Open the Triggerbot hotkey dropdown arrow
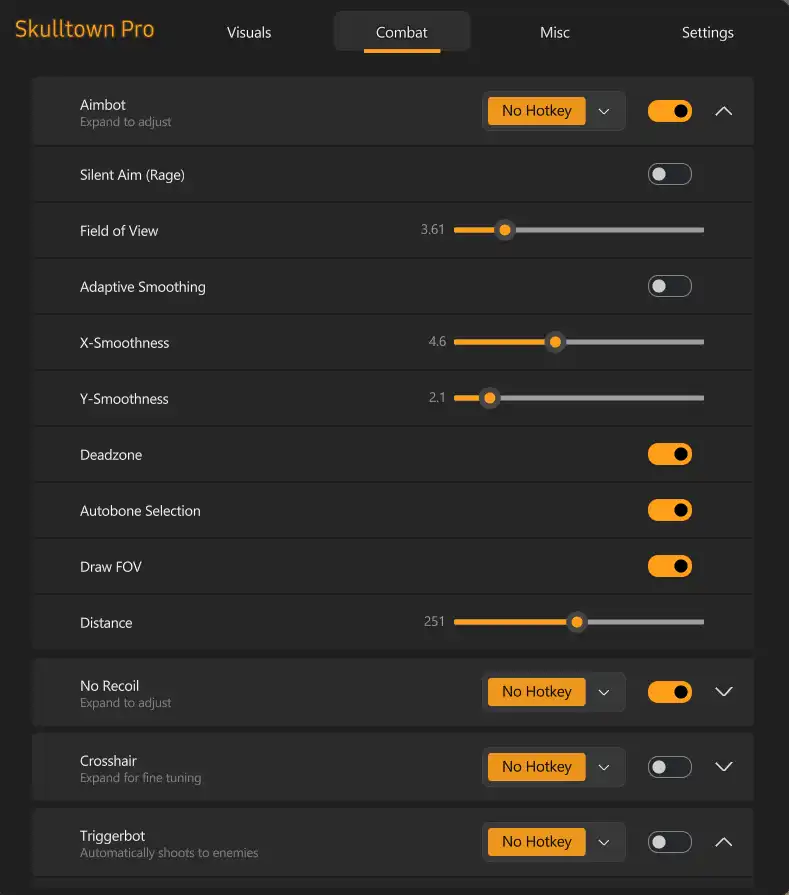This screenshot has height=895, width=789. pyautogui.click(x=604, y=842)
